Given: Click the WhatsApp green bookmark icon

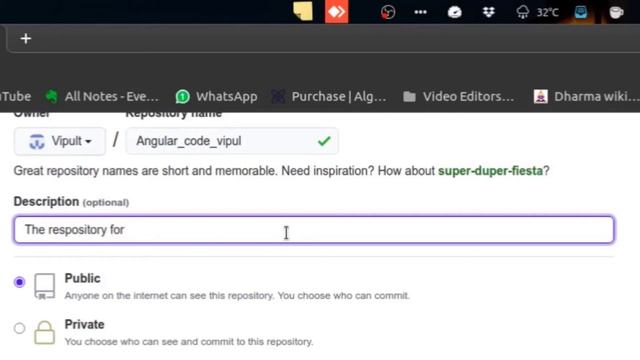Looking at the screenshot, I should coord(182,97).
